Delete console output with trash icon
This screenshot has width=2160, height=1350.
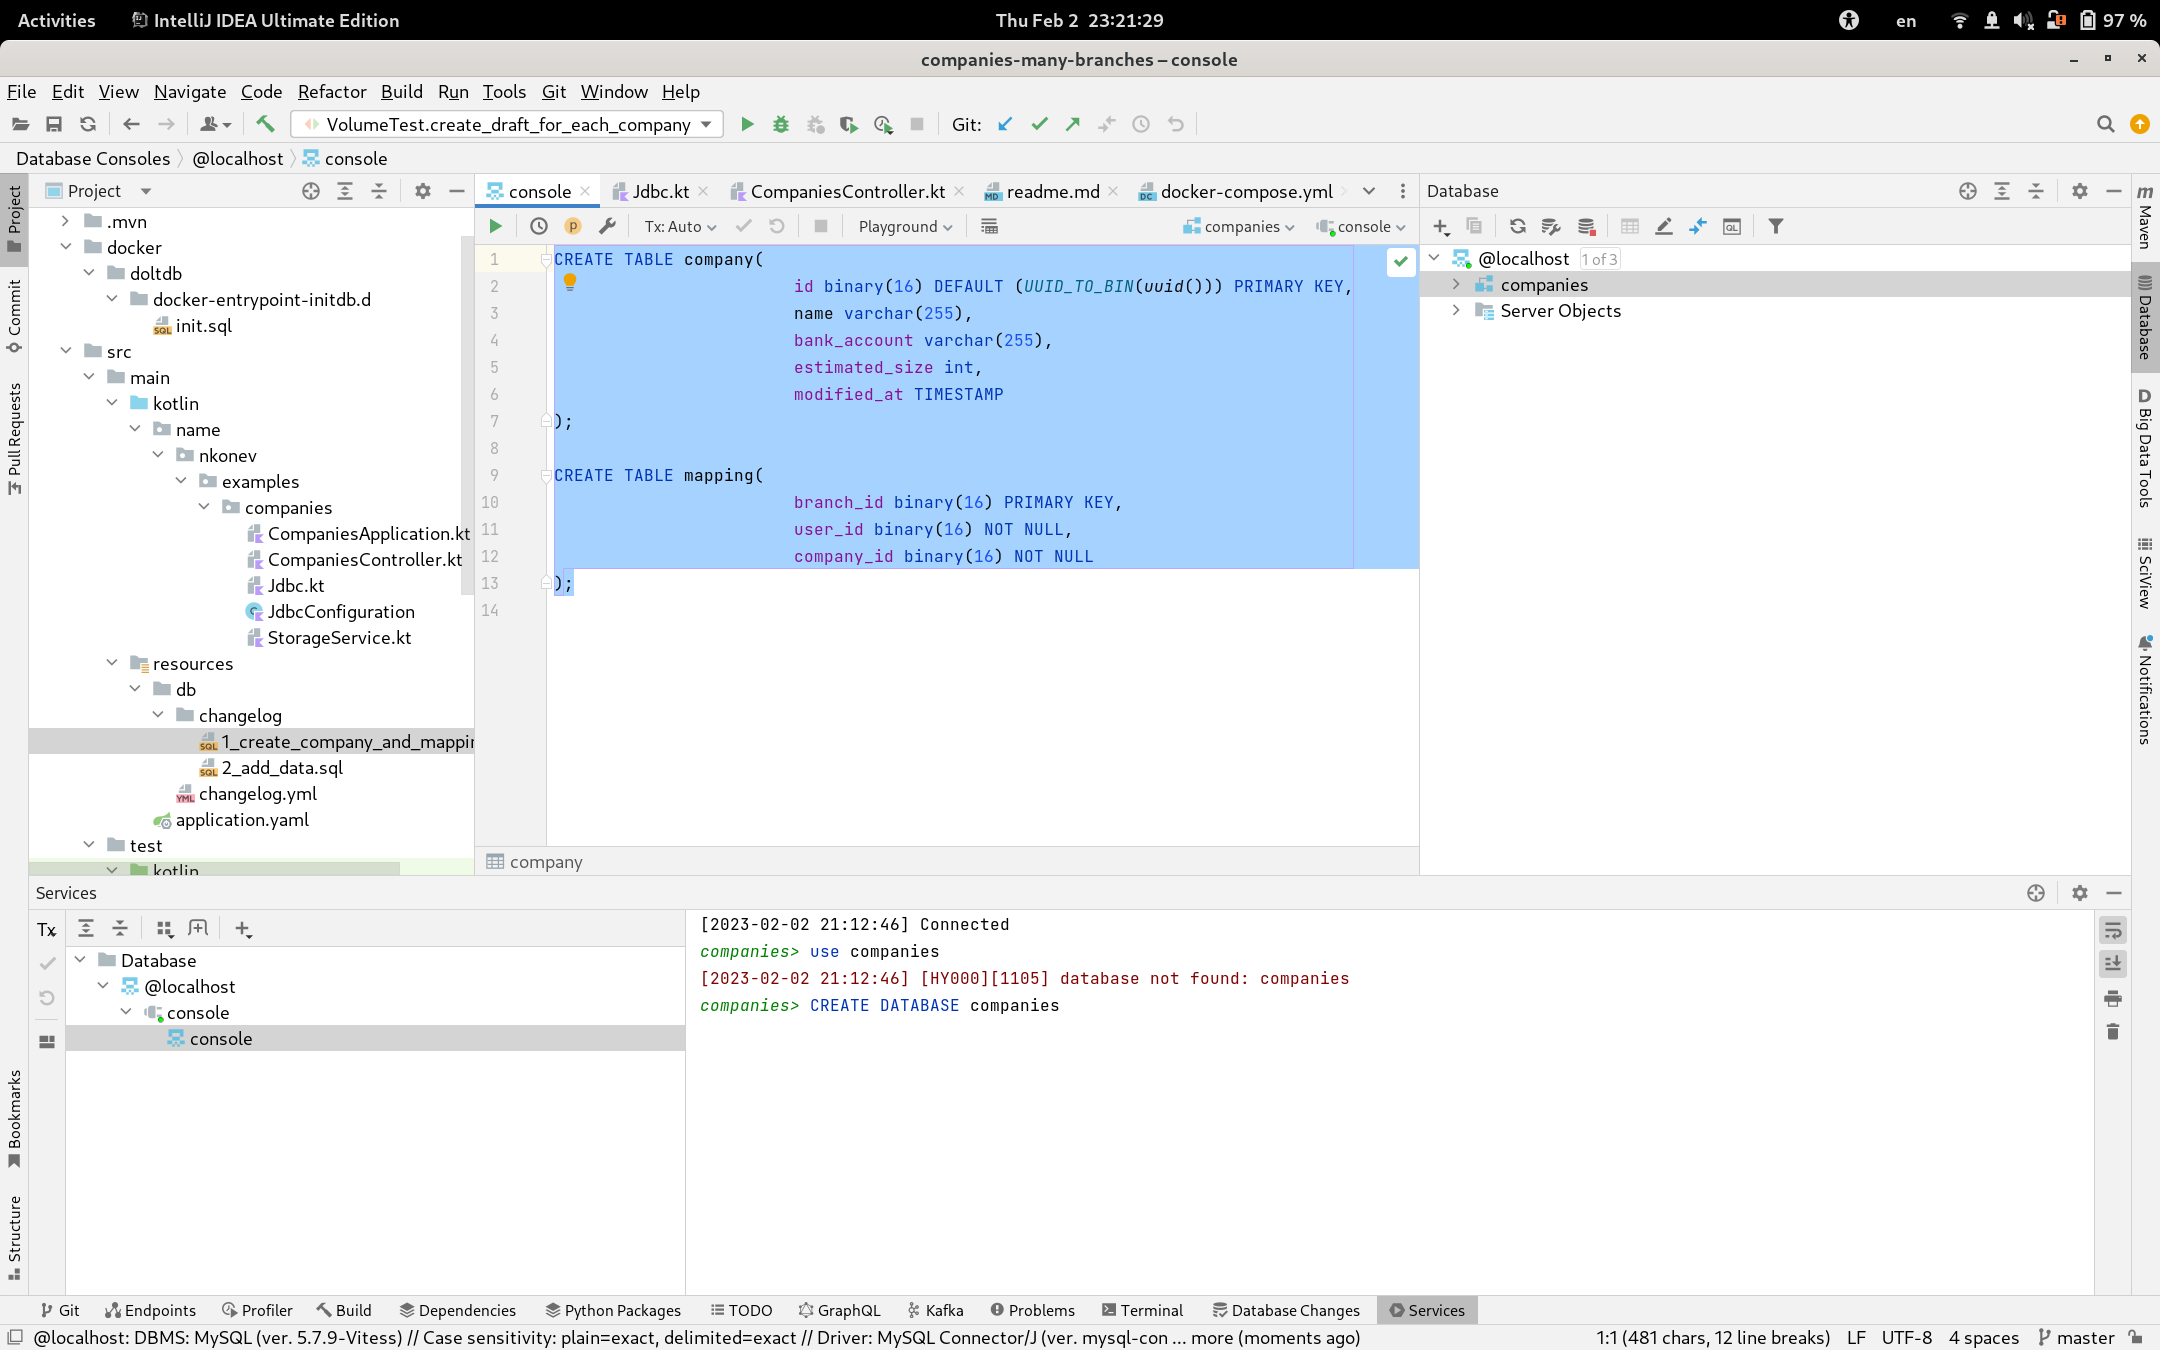pyautogui.click(x=2114, y=1032)
